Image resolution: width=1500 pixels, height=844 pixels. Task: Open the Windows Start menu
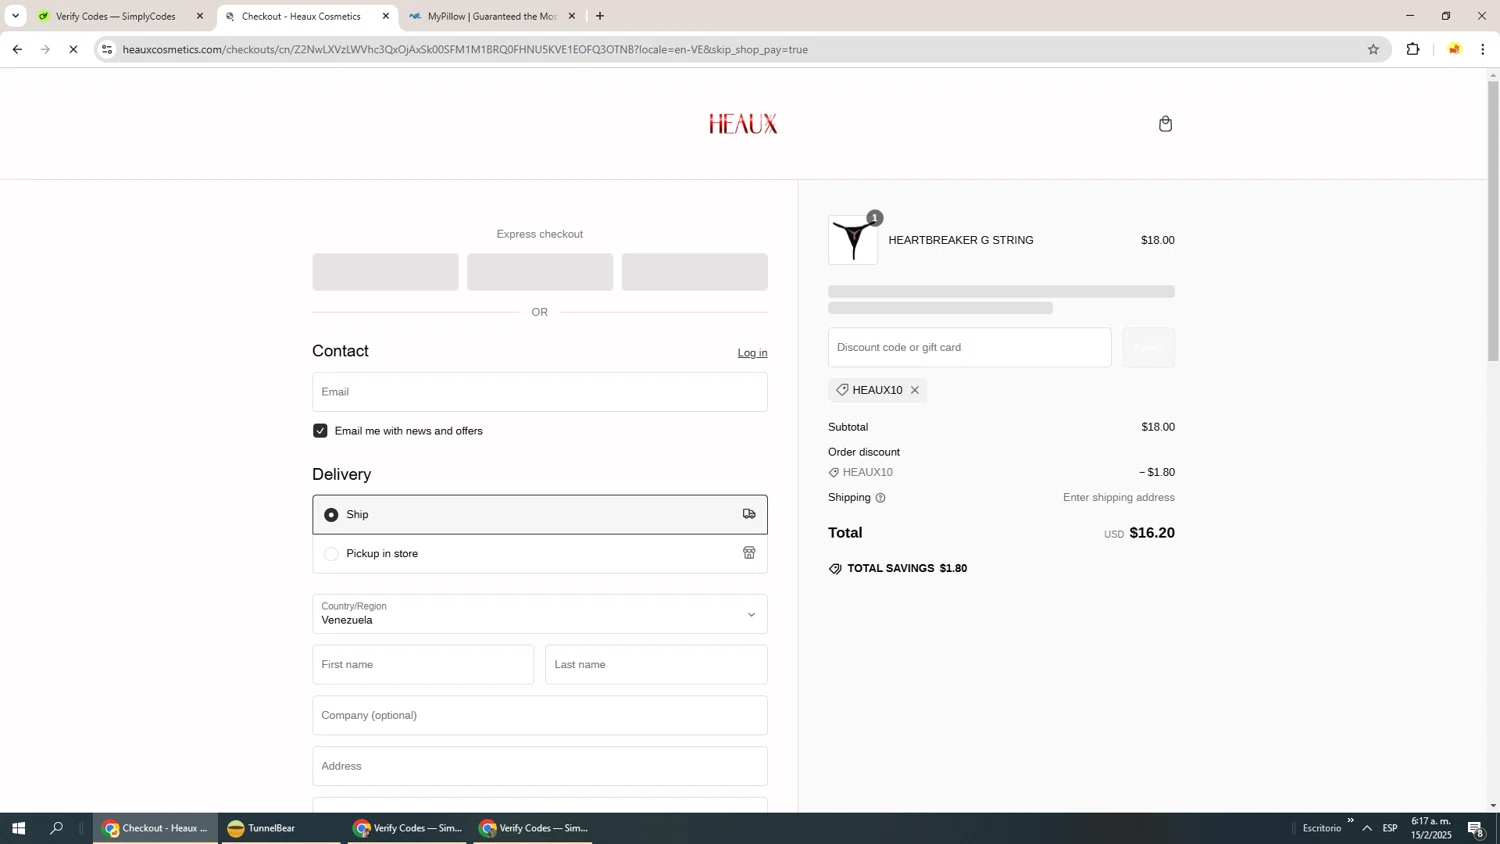click(18, 828)
